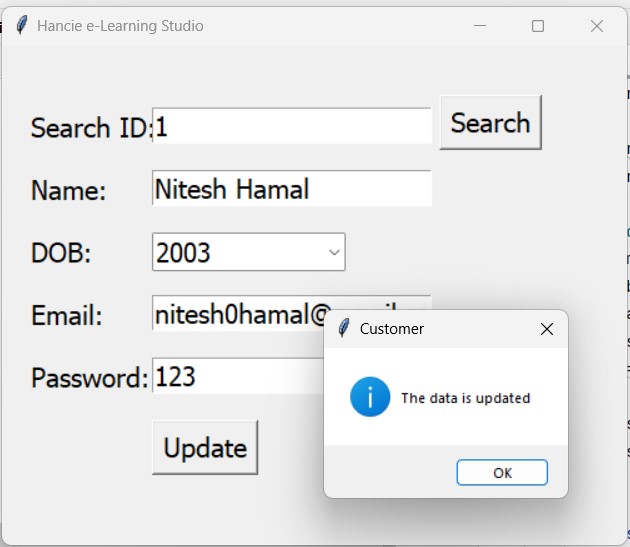The image size is (630, 547).
Task: Minimize the Hancie e-Learning Studio window
Action: 479,26
